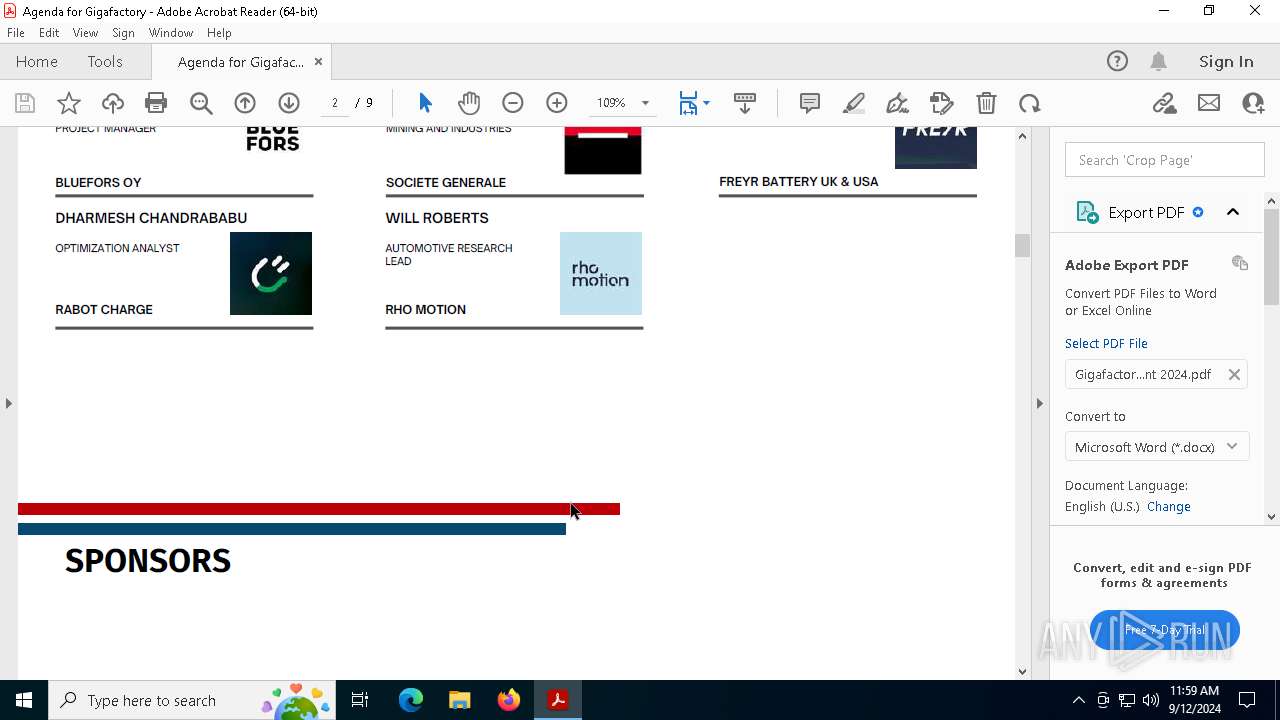This screenshot has width=1280, height=720.
Task: Click the scrolling mode icon
Action: pyautogui.click(x=745, y=103)
